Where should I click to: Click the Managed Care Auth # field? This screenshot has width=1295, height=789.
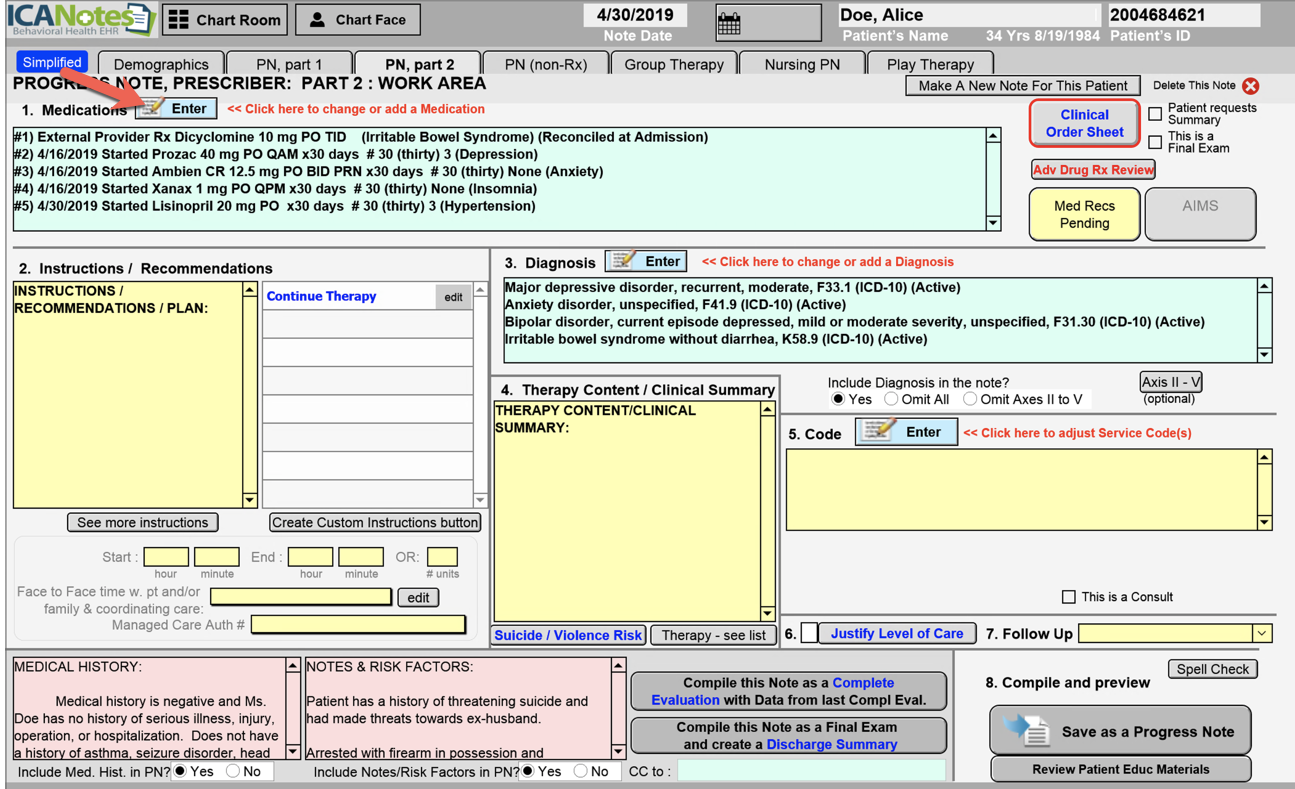click(358, 625)
